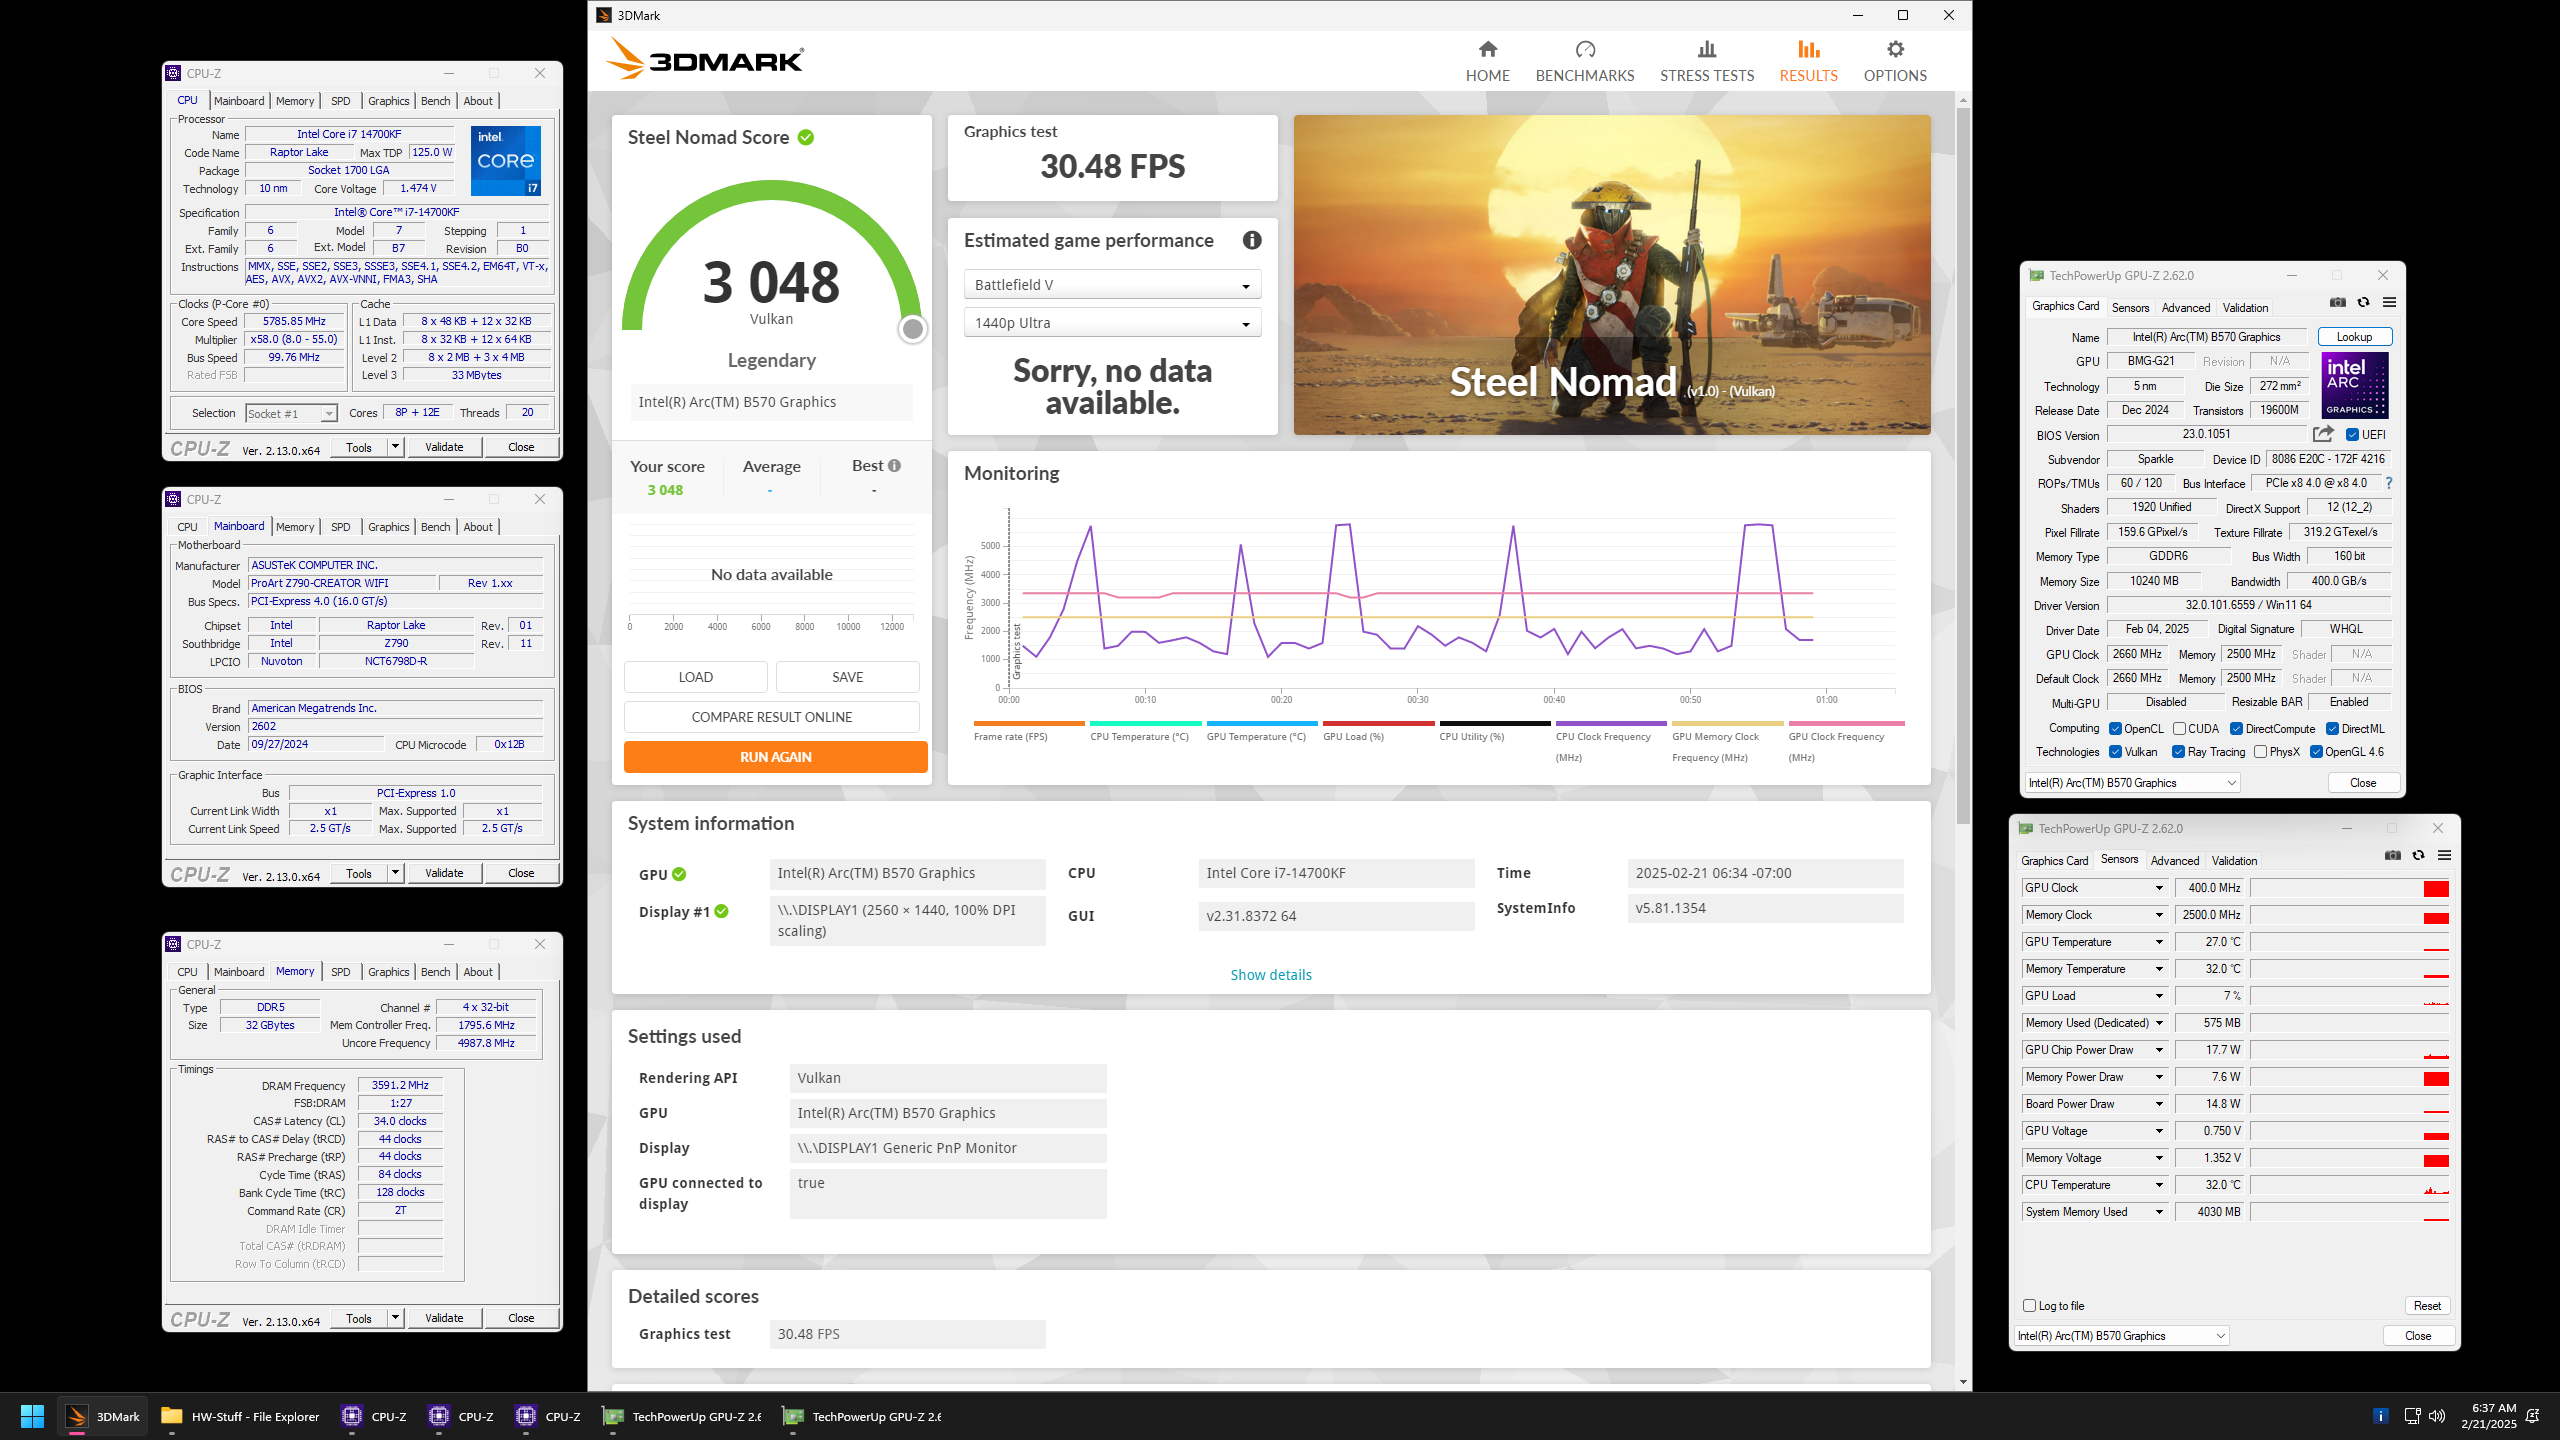Click the Reset button in GPU-Z Sensors
This screenshot has width=2560, height=1440.
click(x=2427, y=1306)
